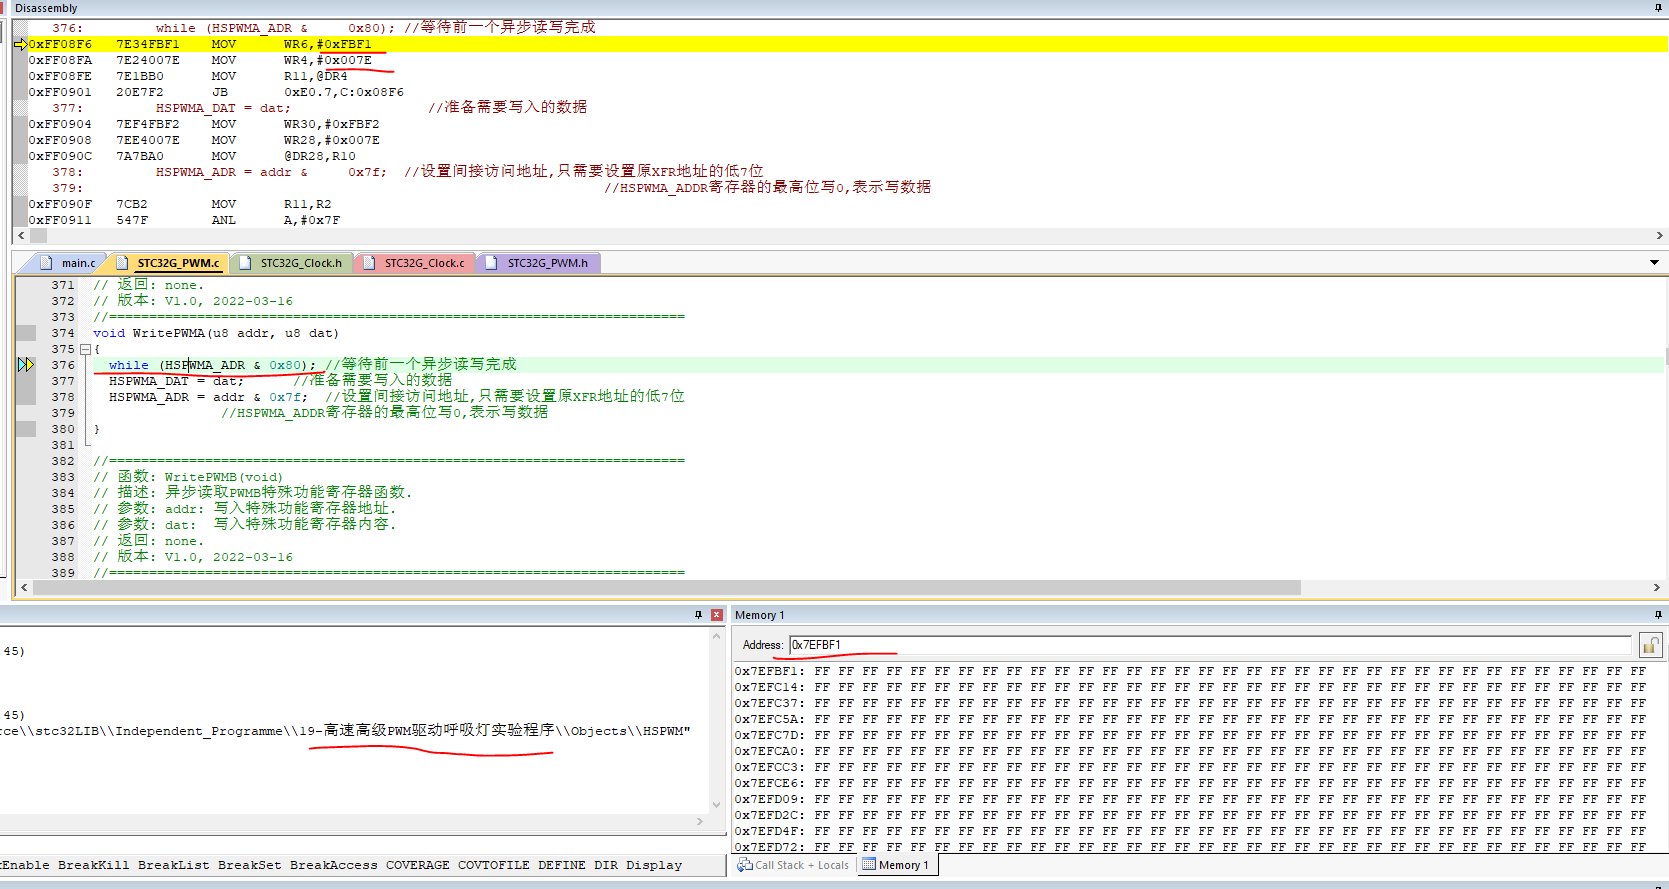Select disassembly address 0xFF08FE
Viewport: 1669px width, 889px height.
tap(60, 76)
